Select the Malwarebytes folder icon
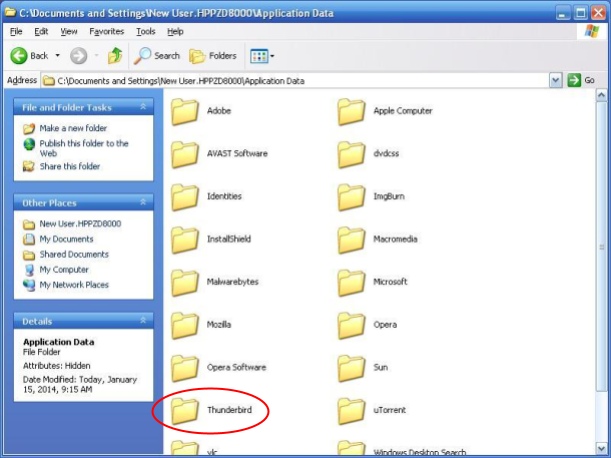Screen dimensions: 611x458 point(185,282)
